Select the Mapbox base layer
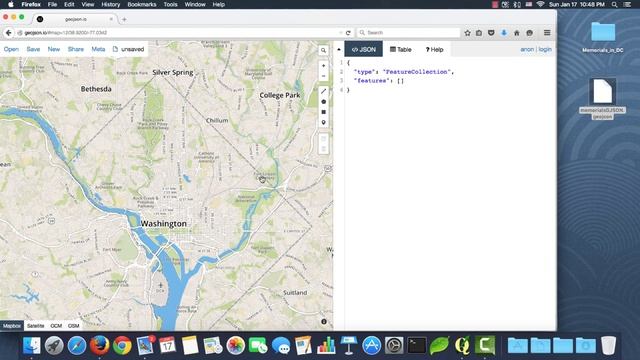Screen dimensions: 640x360 12,326
